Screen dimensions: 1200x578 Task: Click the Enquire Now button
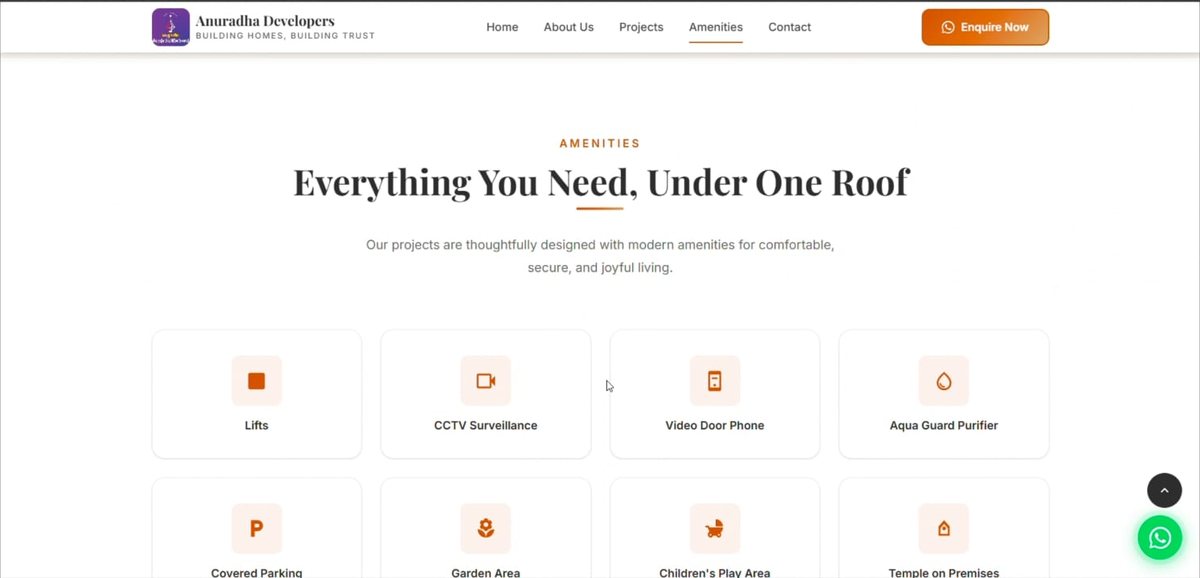[x=985, y=27]
